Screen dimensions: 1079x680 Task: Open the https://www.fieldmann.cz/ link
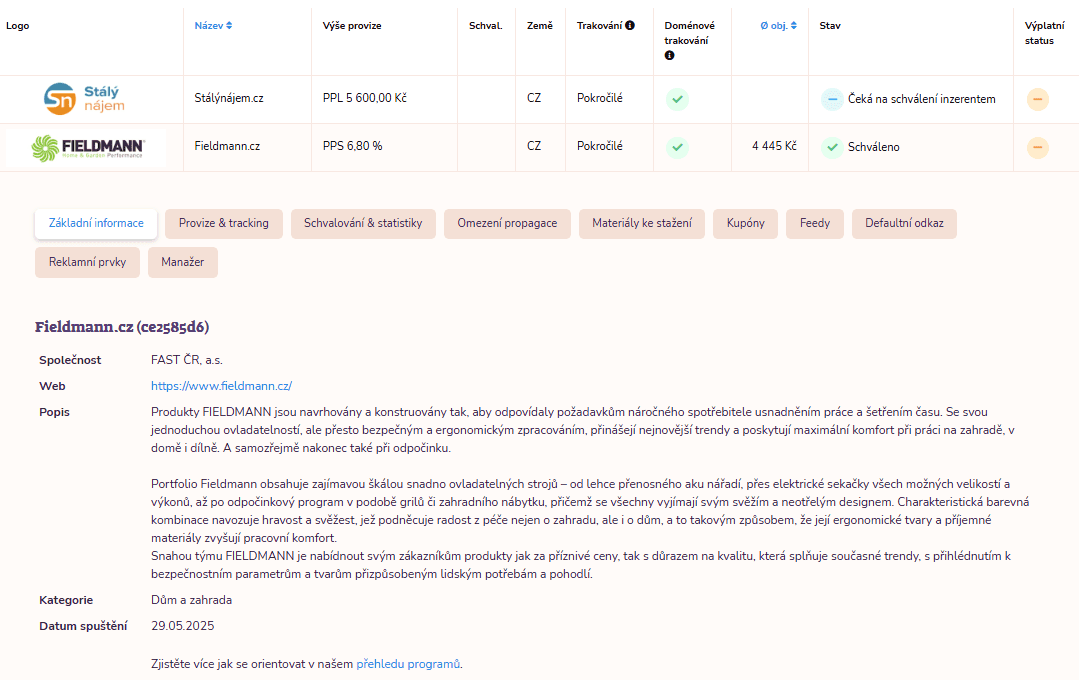222,386
